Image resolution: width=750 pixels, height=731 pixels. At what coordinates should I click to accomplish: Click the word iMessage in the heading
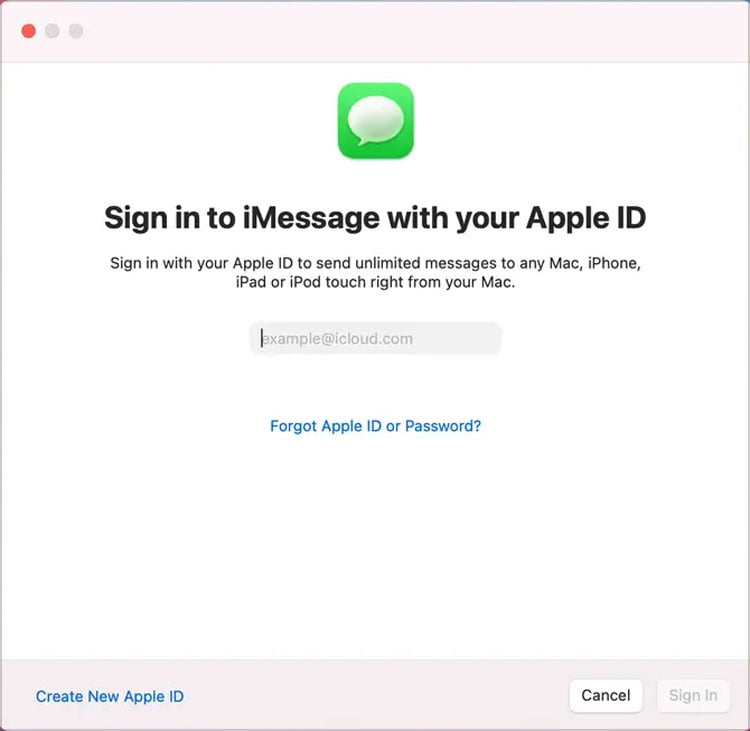click(311, 218)
